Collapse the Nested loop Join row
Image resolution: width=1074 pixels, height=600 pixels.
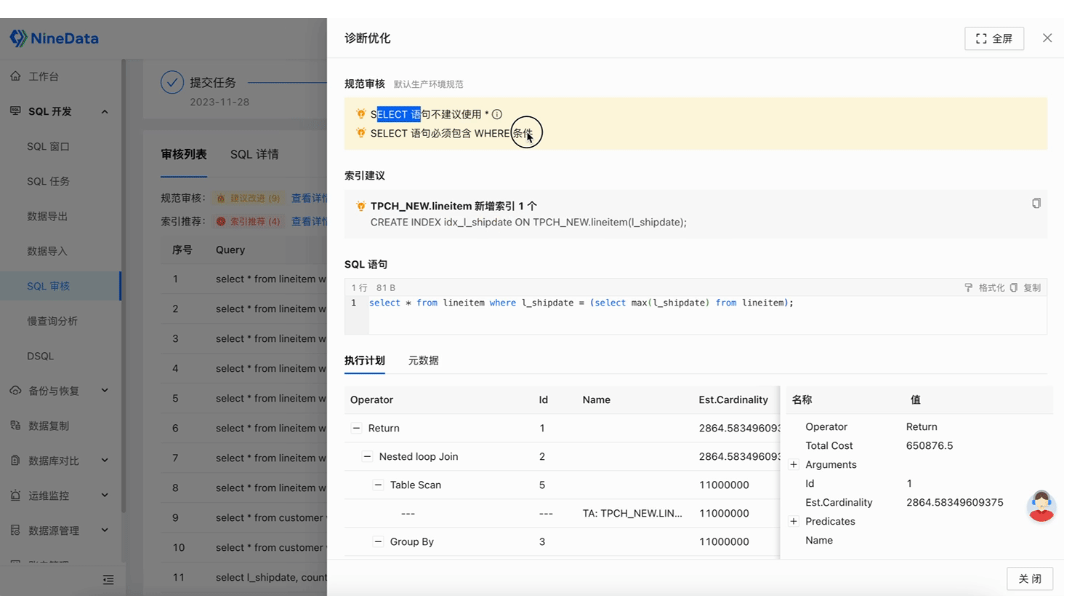(367, 456)
